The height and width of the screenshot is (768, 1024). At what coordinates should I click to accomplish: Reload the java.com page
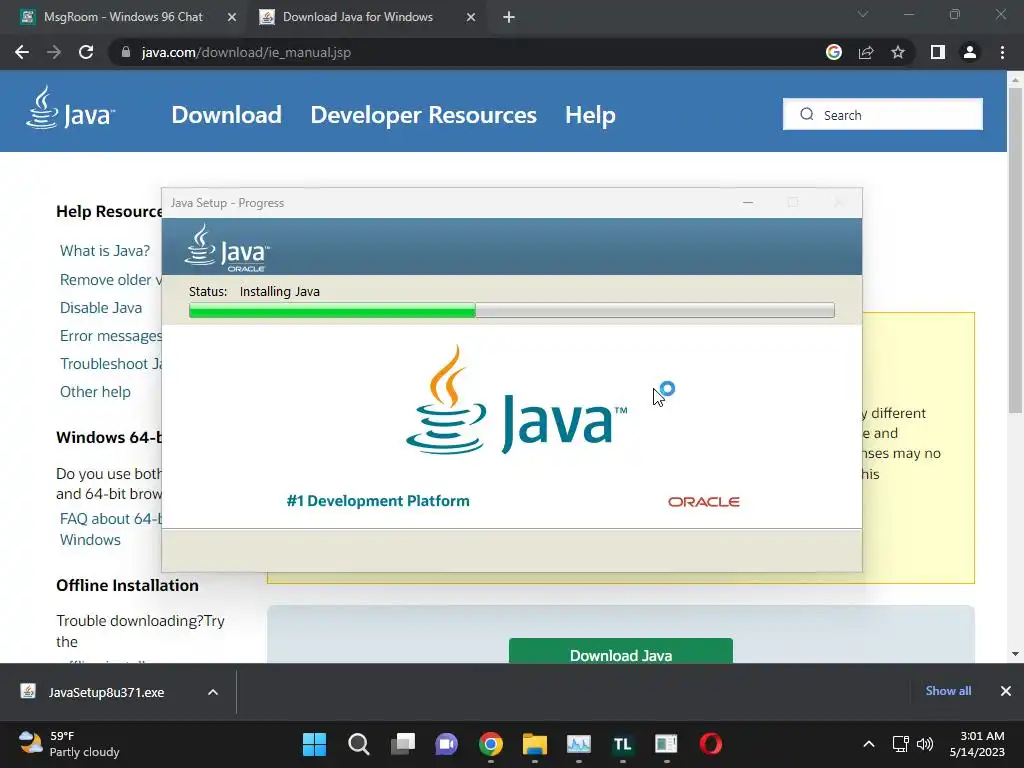[x=86, y=52]
